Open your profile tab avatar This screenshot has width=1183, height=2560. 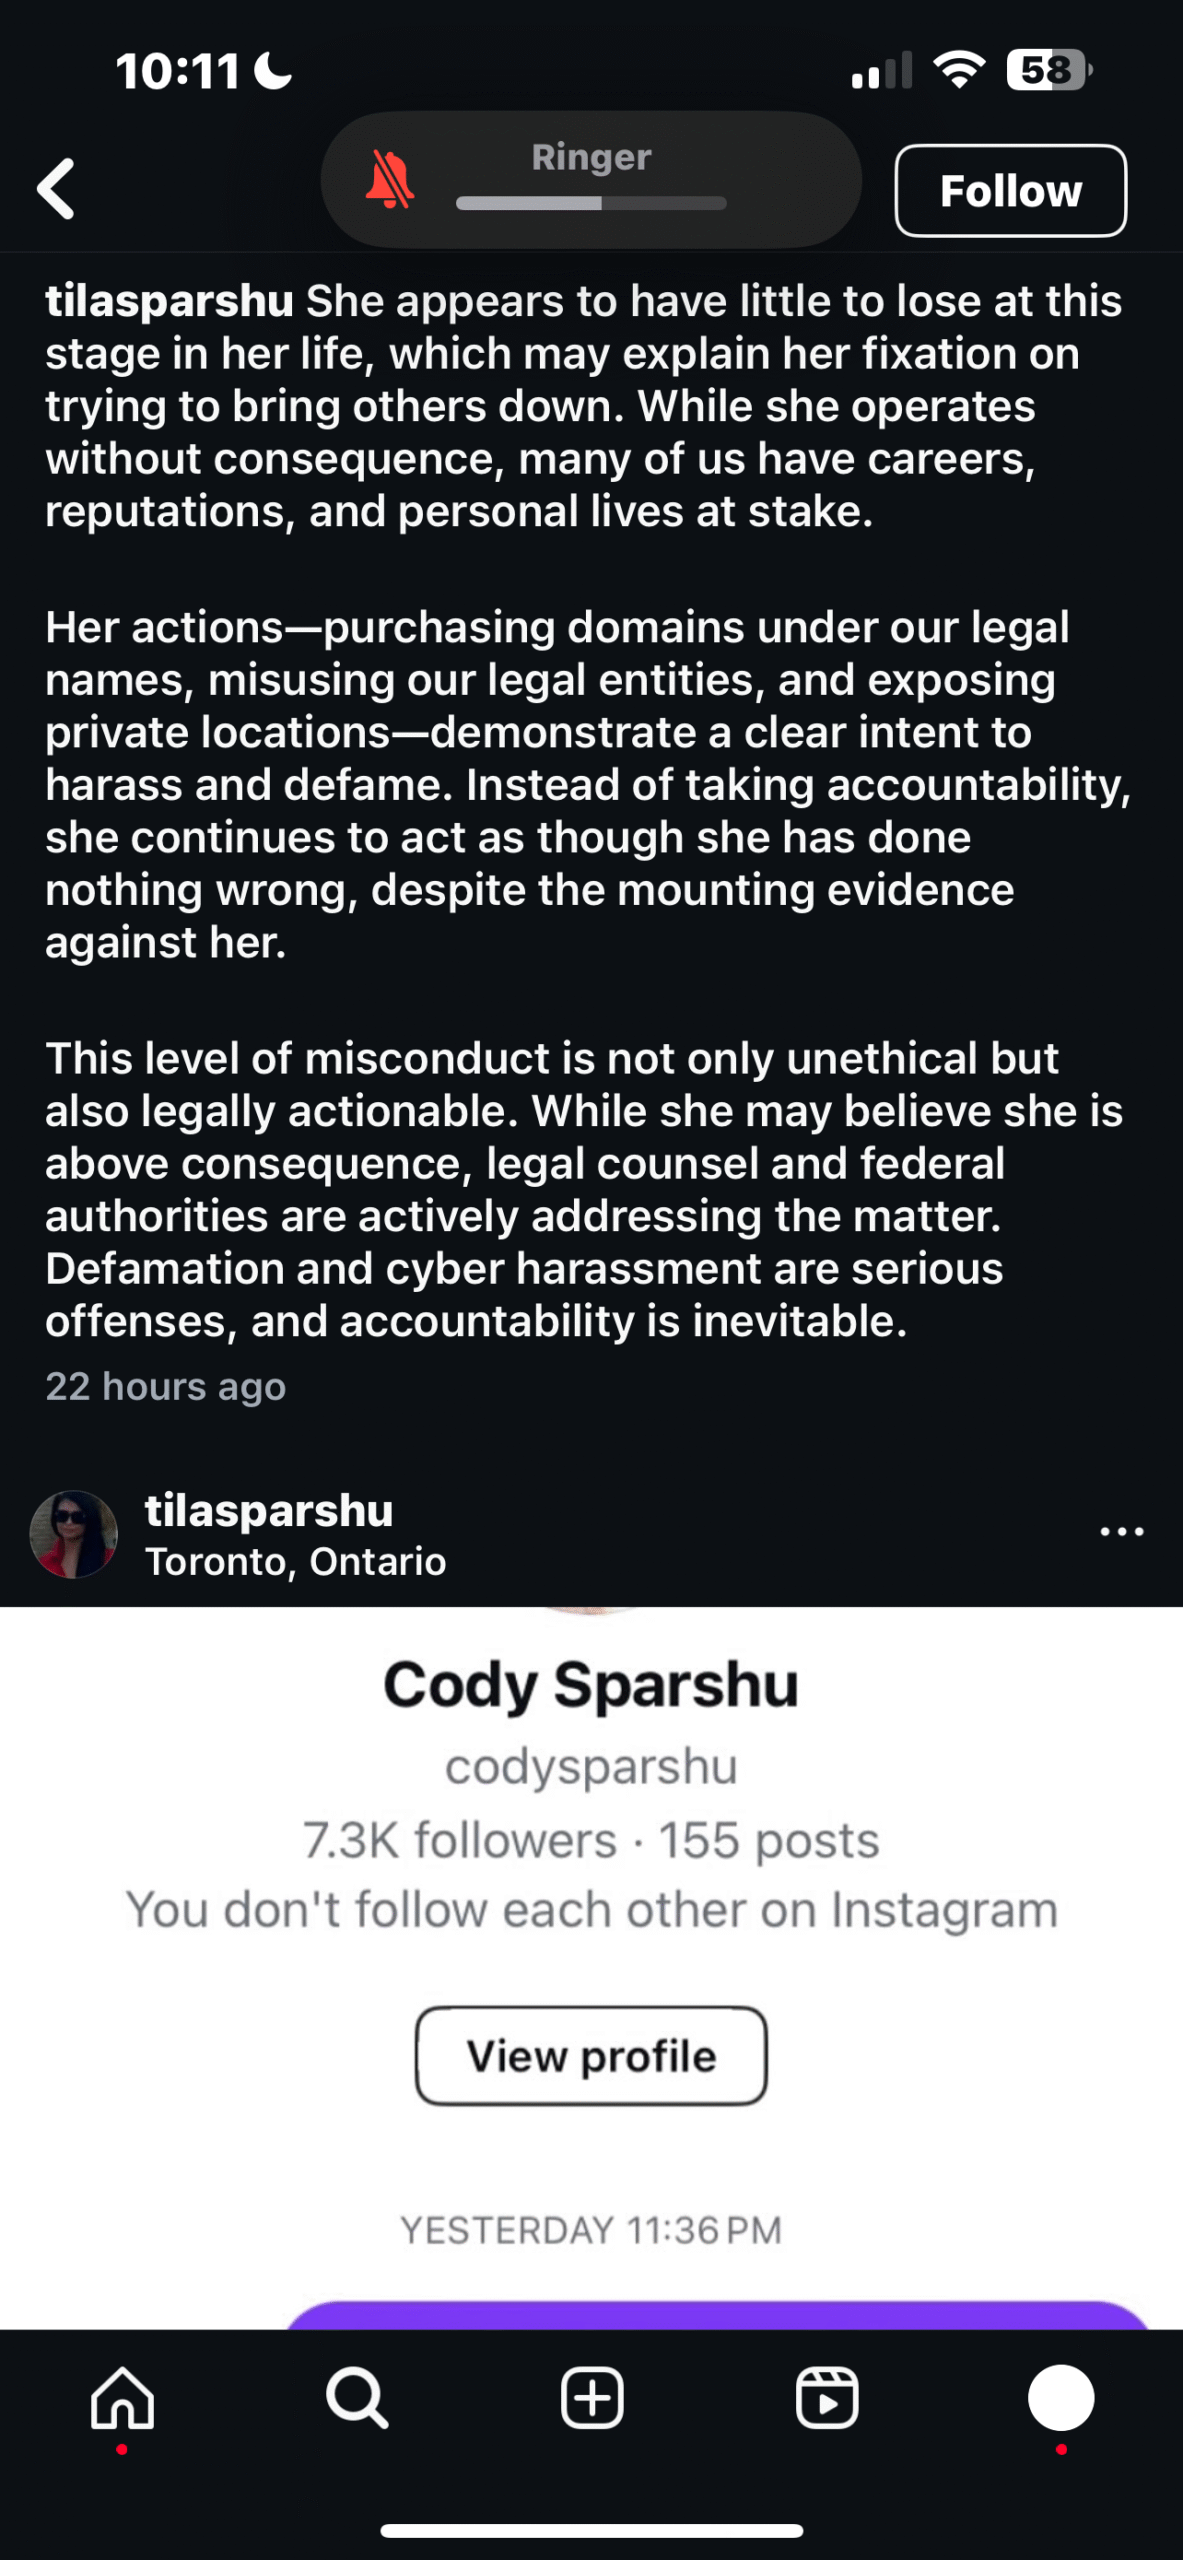click(x=1061, y=2397)
